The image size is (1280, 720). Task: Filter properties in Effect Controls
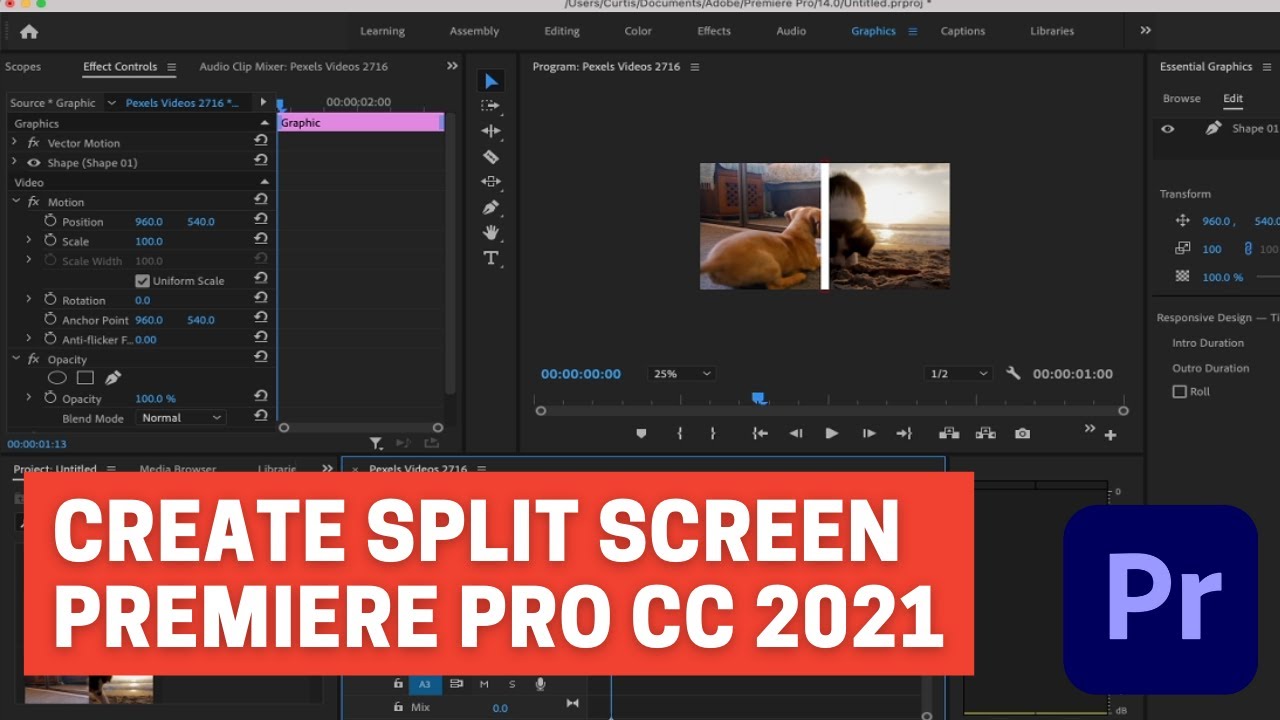[x=376, y=443]
